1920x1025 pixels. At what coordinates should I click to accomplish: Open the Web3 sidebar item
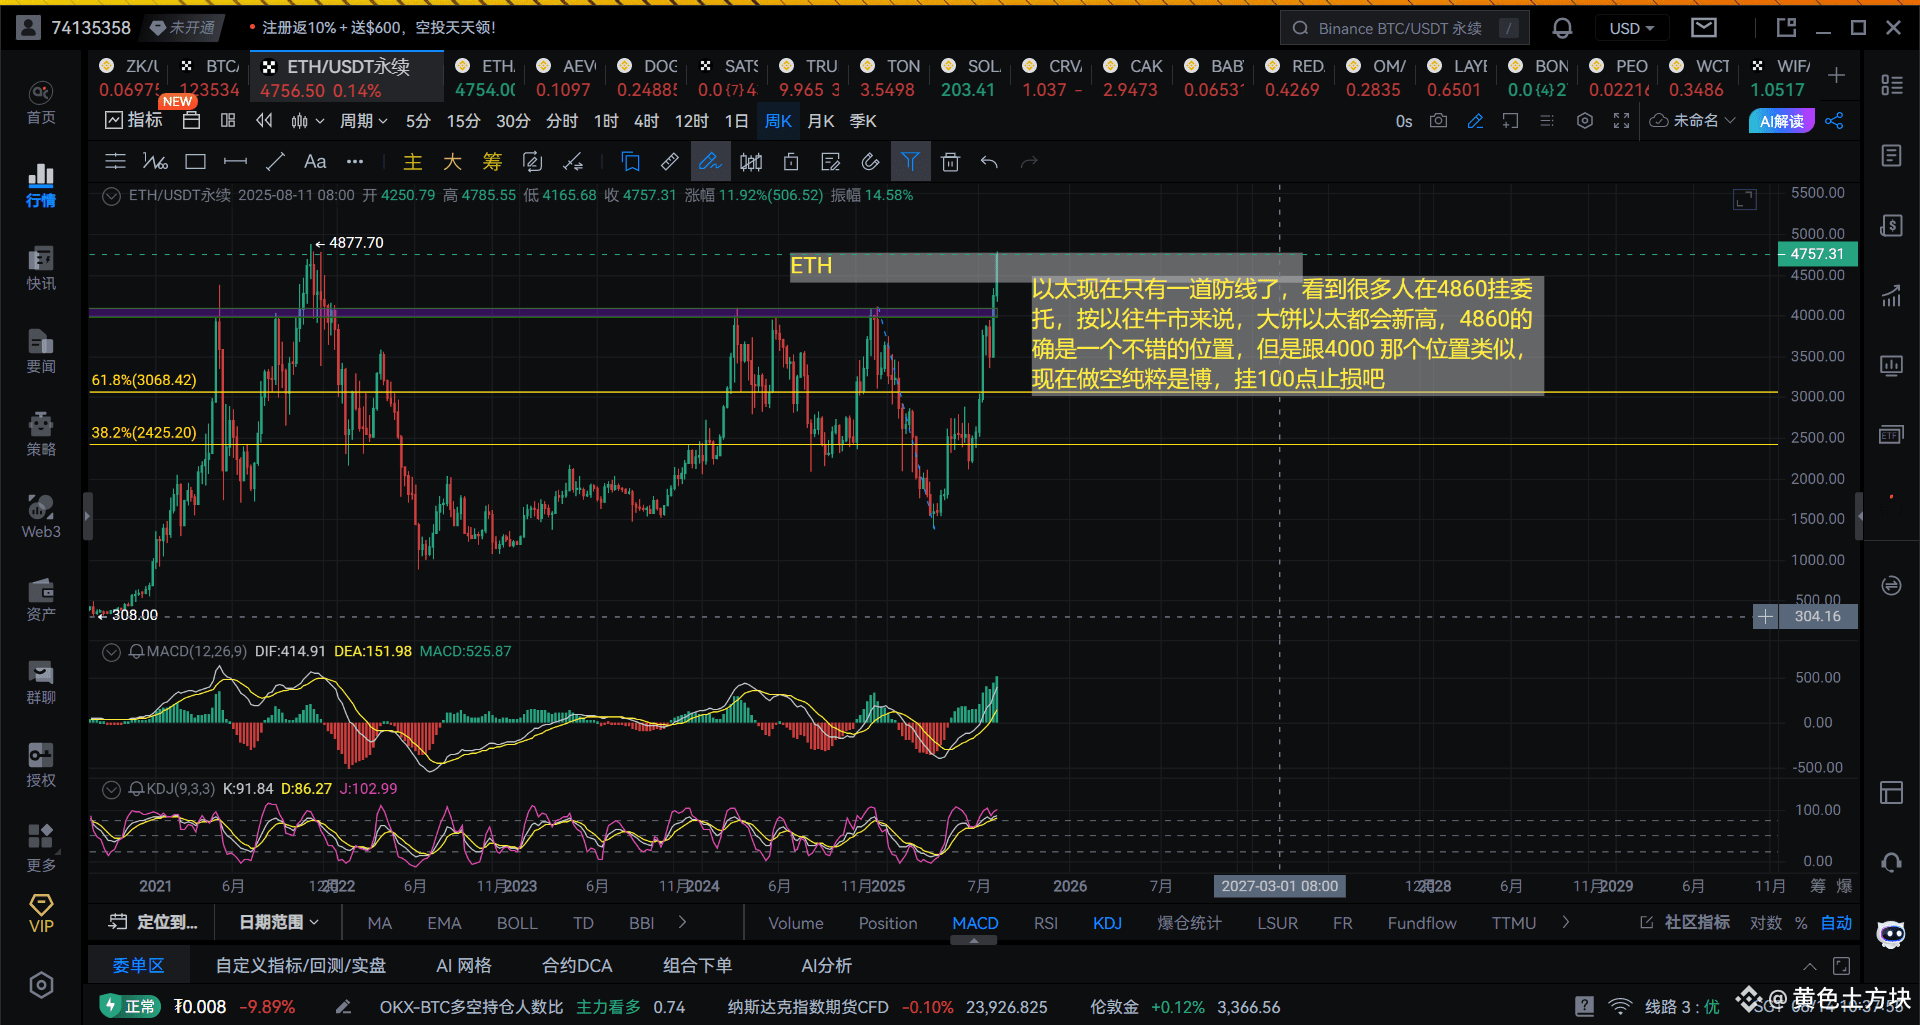pyautogui.click(x=41, y=516)
